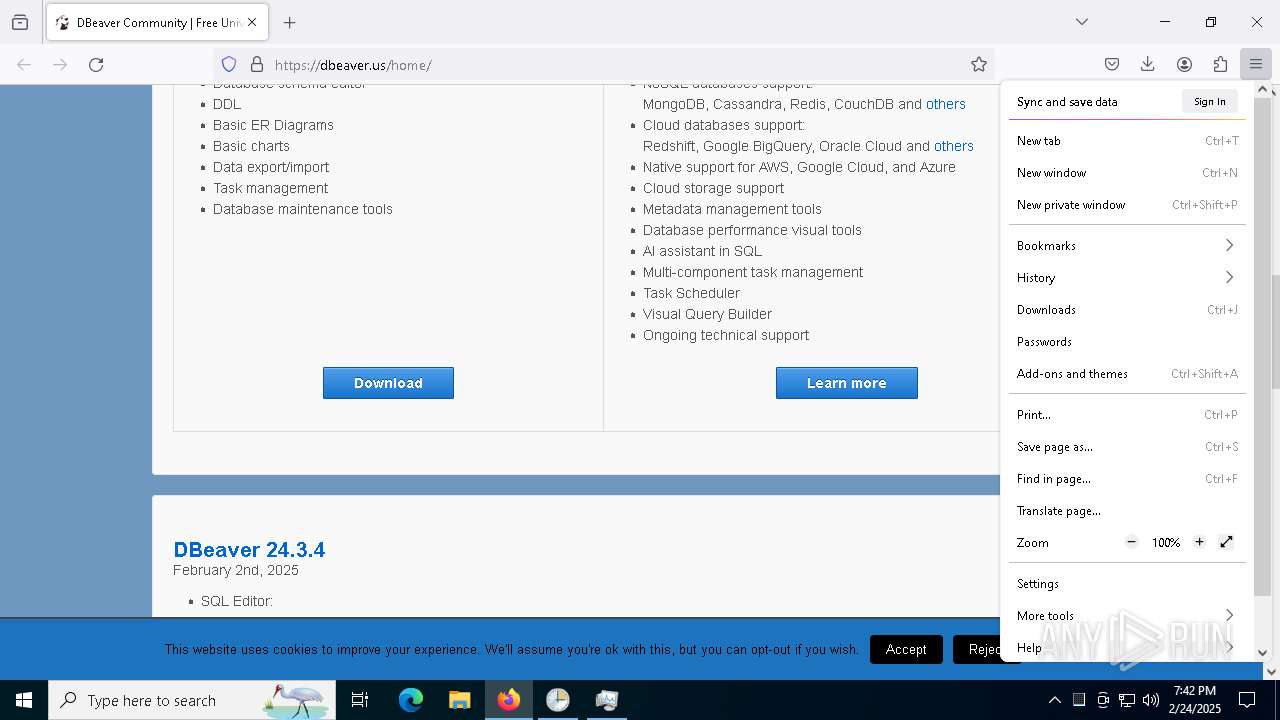1280x720 pixels.
Task: Click the Download button for Community edition
Action: click(388, 383)
